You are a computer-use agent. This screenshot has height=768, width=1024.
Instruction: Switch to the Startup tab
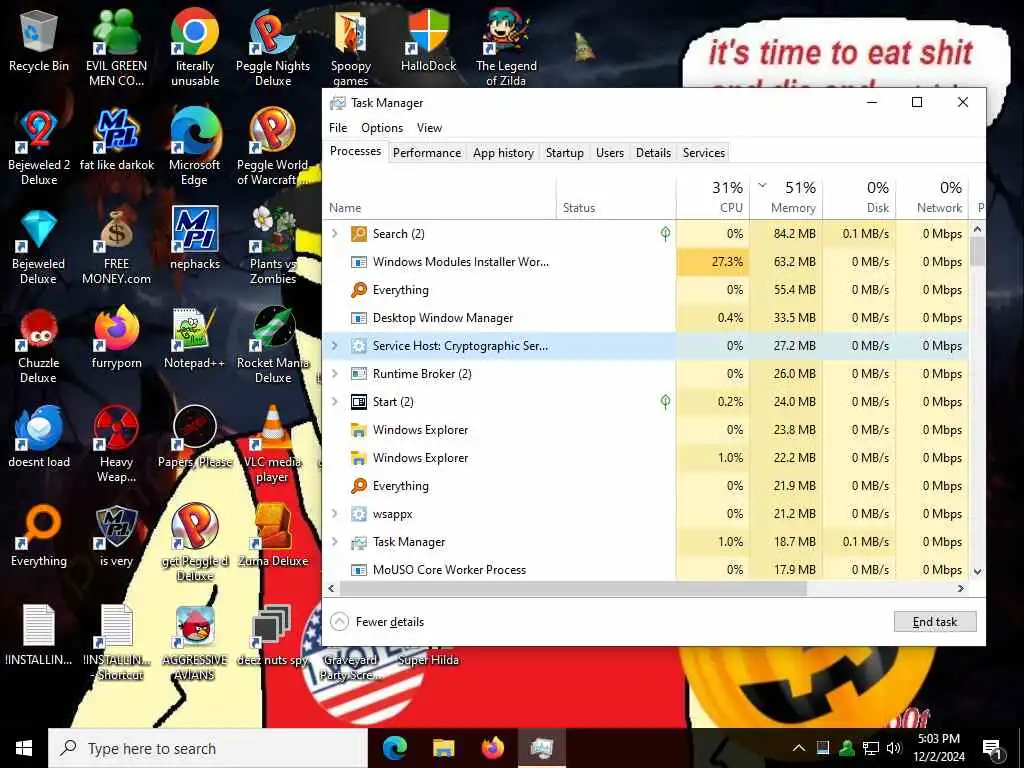tap(564, 153)
